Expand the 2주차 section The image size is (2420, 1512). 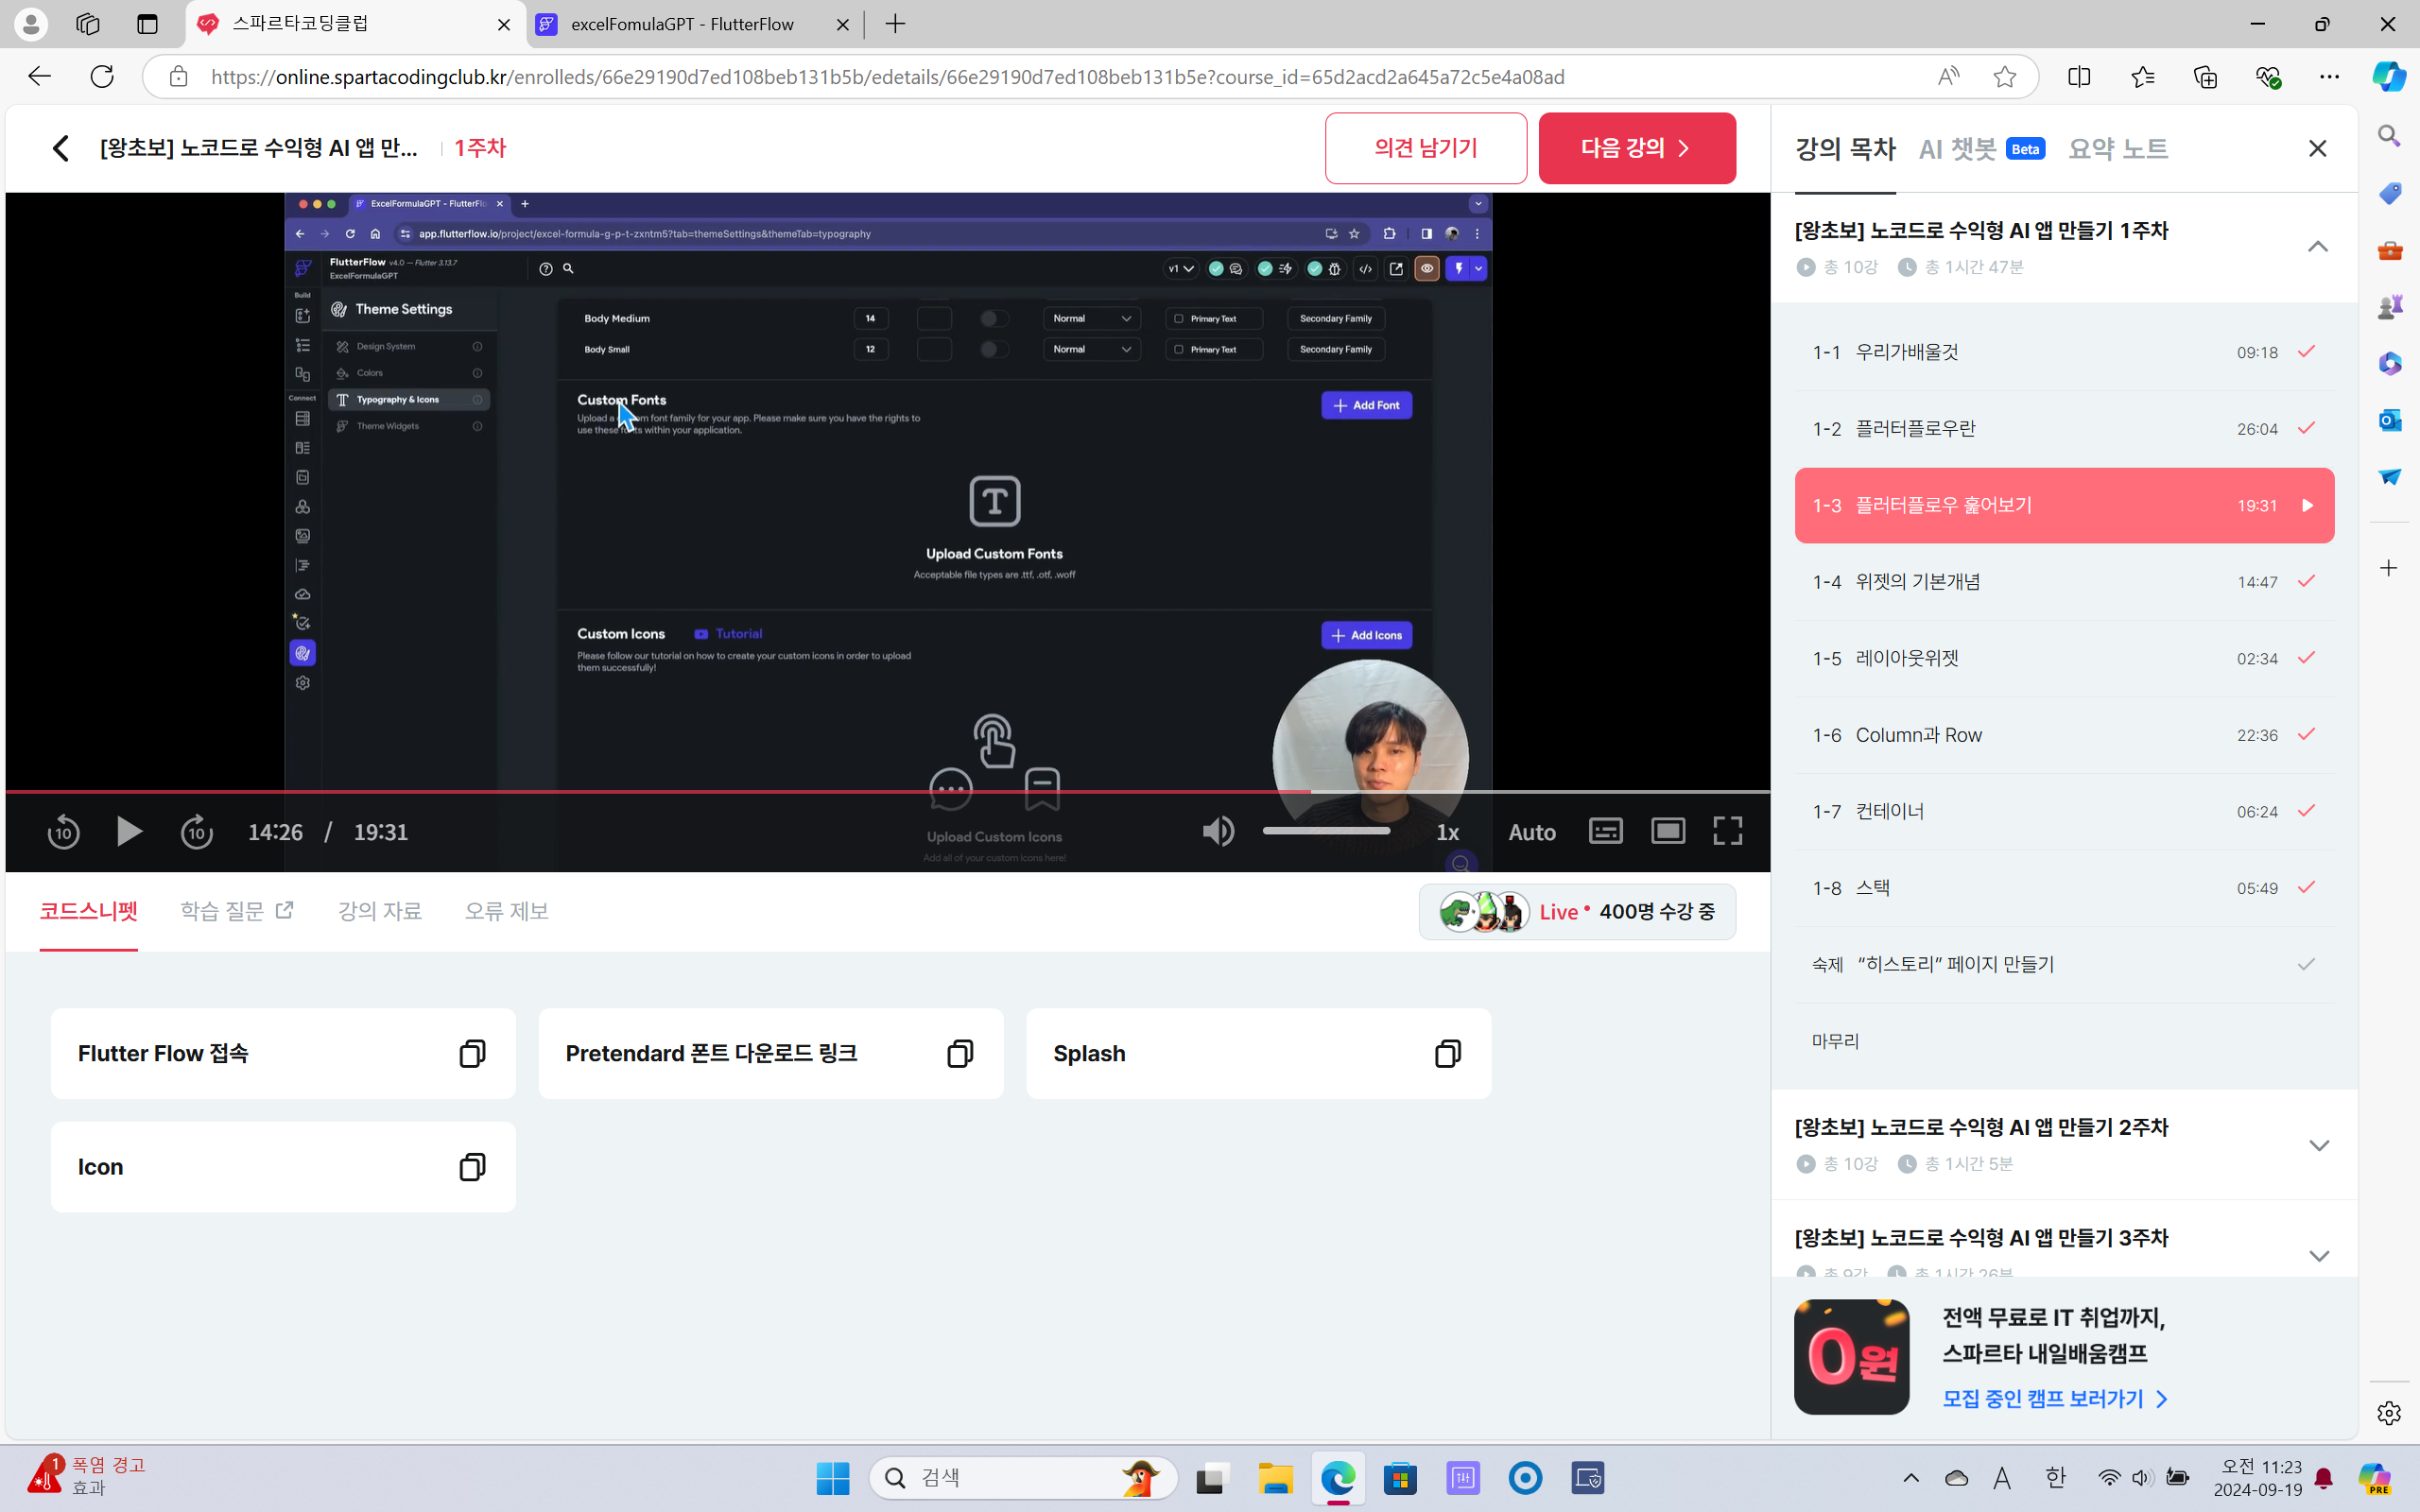coord(2318,1145)
